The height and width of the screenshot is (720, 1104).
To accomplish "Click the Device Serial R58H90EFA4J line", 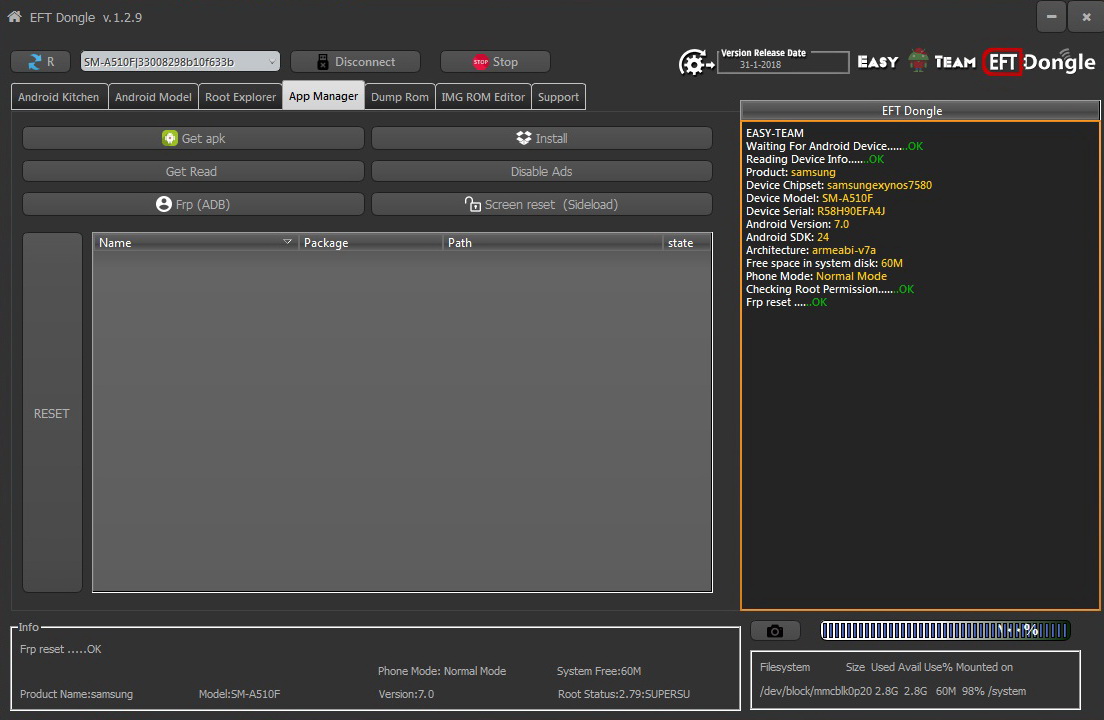I will point(815,211).
